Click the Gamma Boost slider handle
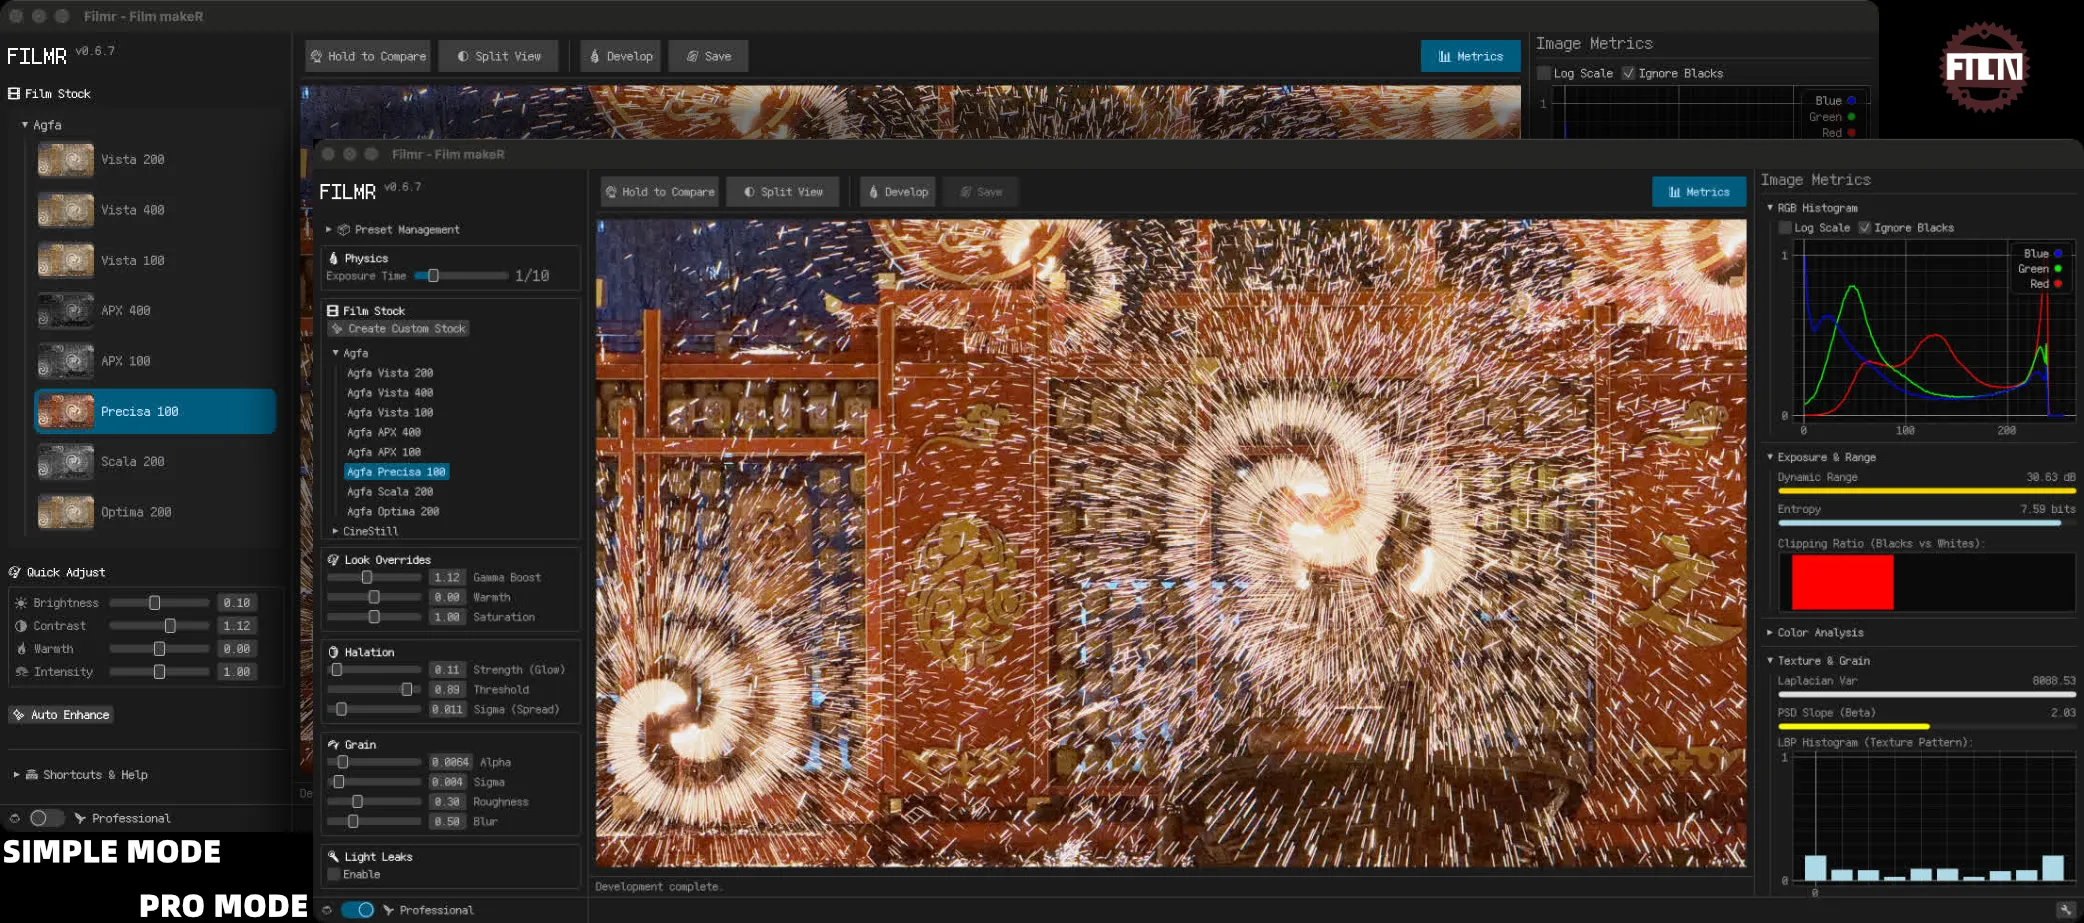This screenshot has height=923, width=2084. coord(367,578)
